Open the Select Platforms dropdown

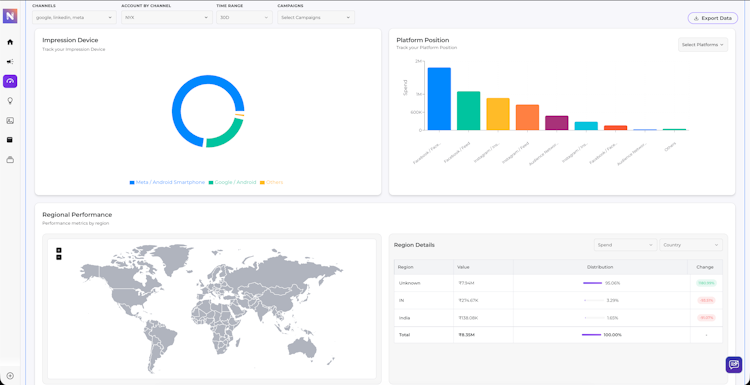pyautogui.click(x=703, y=44)
